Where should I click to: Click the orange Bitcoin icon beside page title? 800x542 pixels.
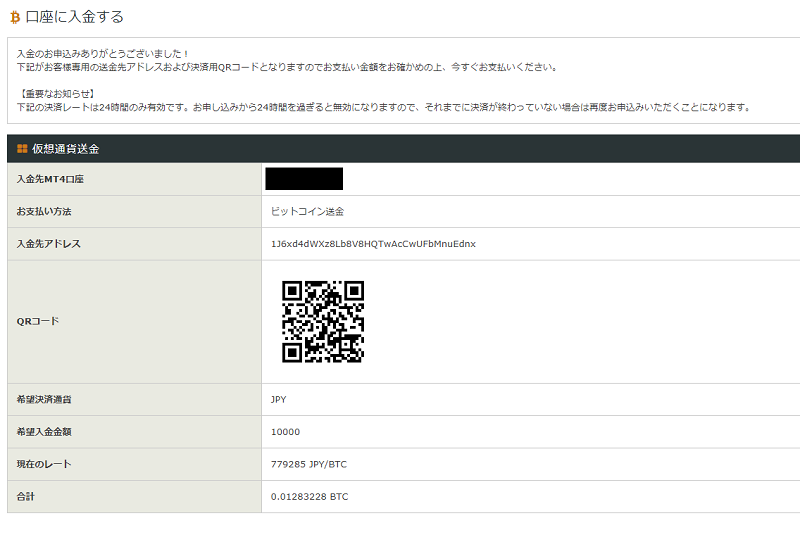[x=15, y=17]
